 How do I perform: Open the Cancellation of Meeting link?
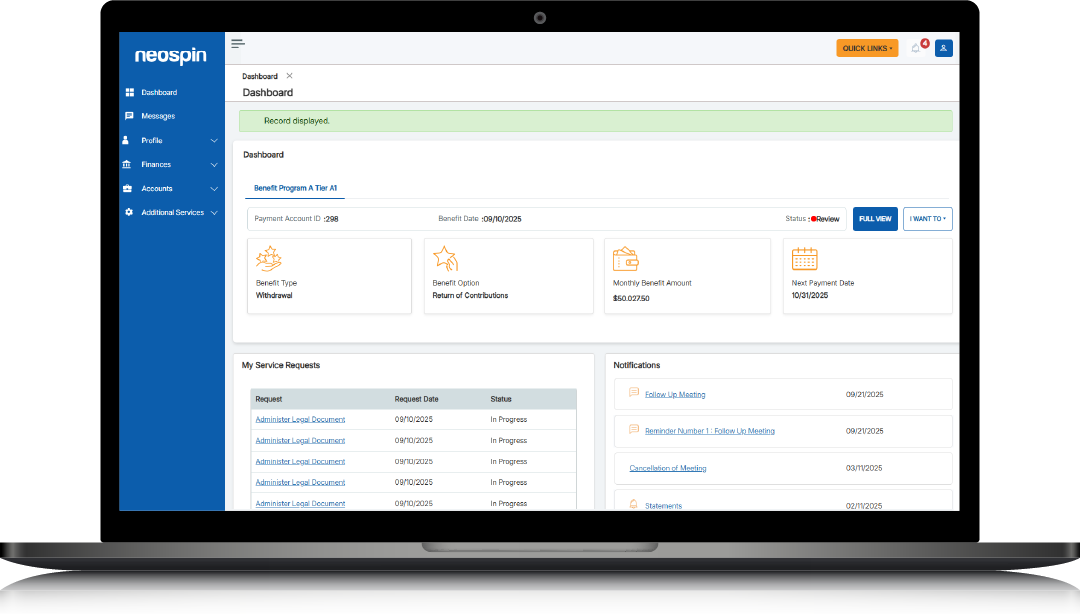667,468
